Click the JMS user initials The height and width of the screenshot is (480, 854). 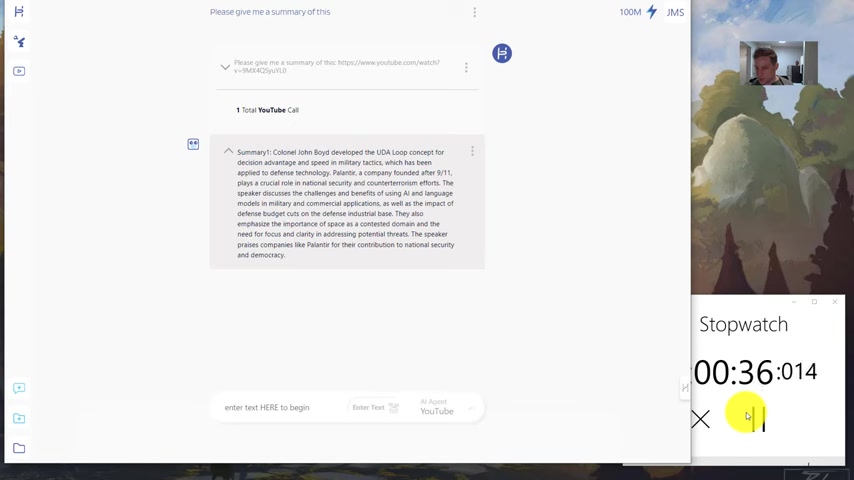coord(675,12)
